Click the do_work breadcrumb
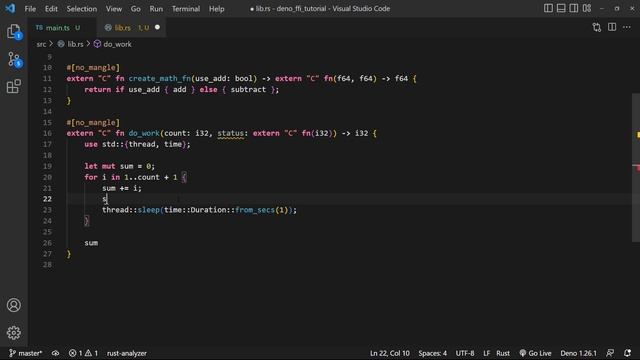The width and height of the screenshot is (640, 360). tap(117, 44)
